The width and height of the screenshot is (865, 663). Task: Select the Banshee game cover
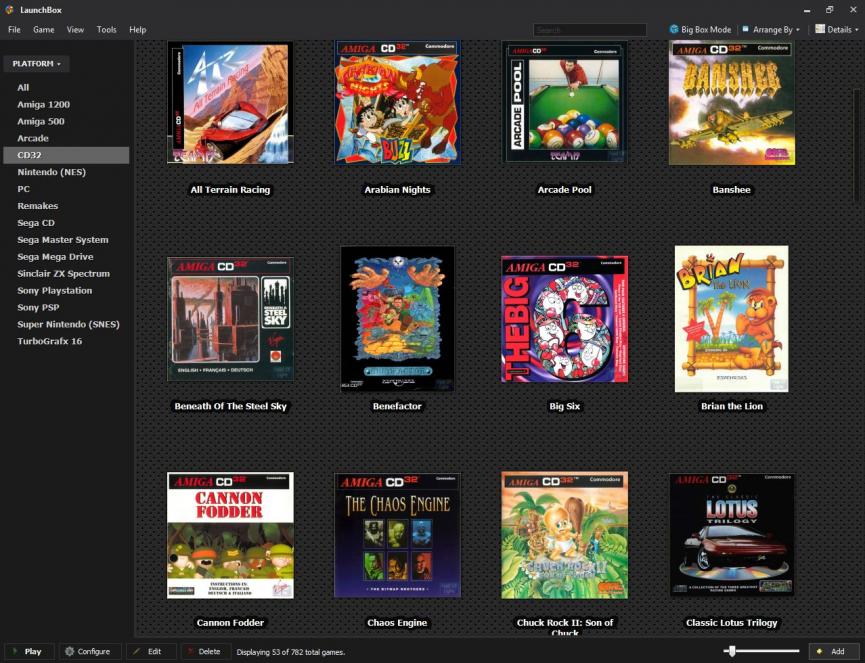[731, 102]
